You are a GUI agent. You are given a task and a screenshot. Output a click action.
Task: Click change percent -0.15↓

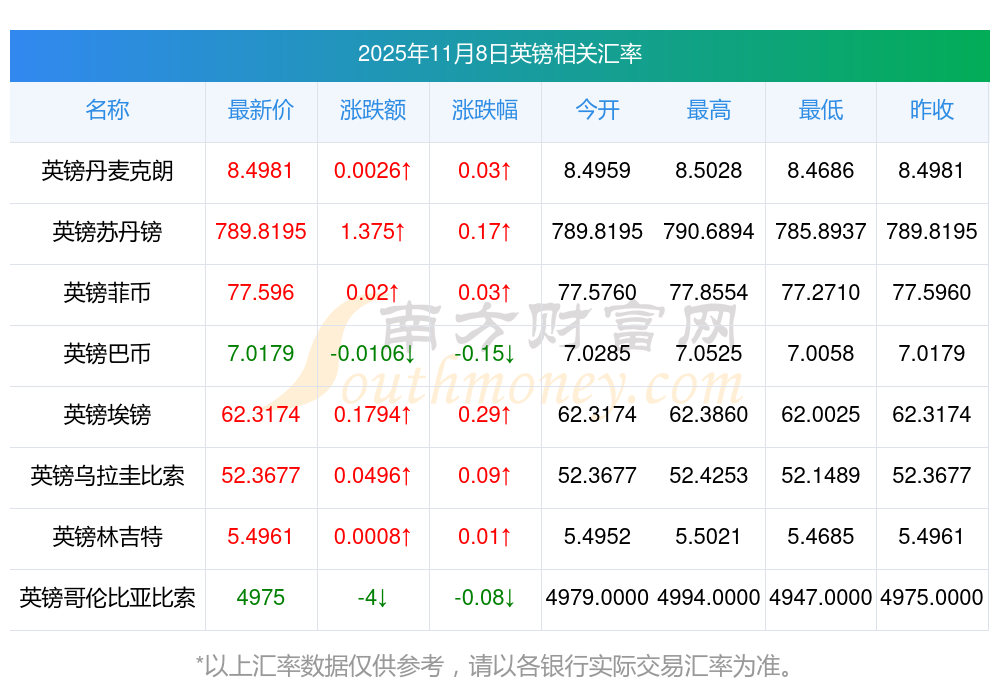point(485,353)
